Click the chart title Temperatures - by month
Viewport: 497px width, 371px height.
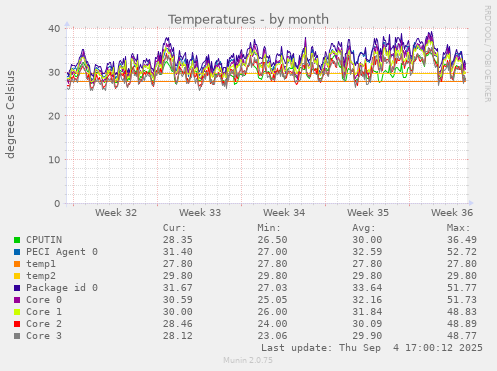[x=248, y=20]
